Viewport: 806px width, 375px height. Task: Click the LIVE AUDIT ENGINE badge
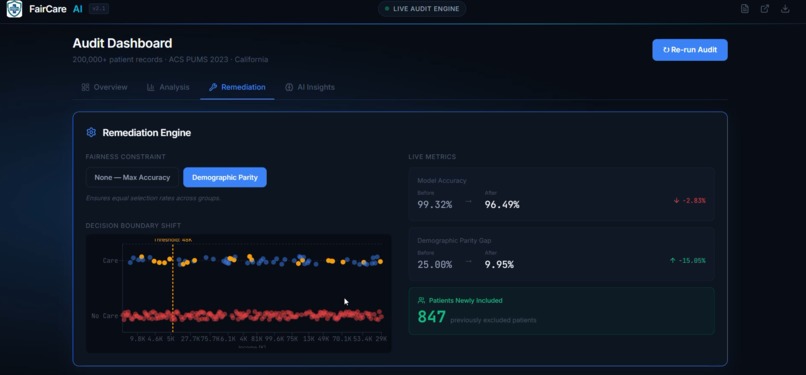point(422,9)
